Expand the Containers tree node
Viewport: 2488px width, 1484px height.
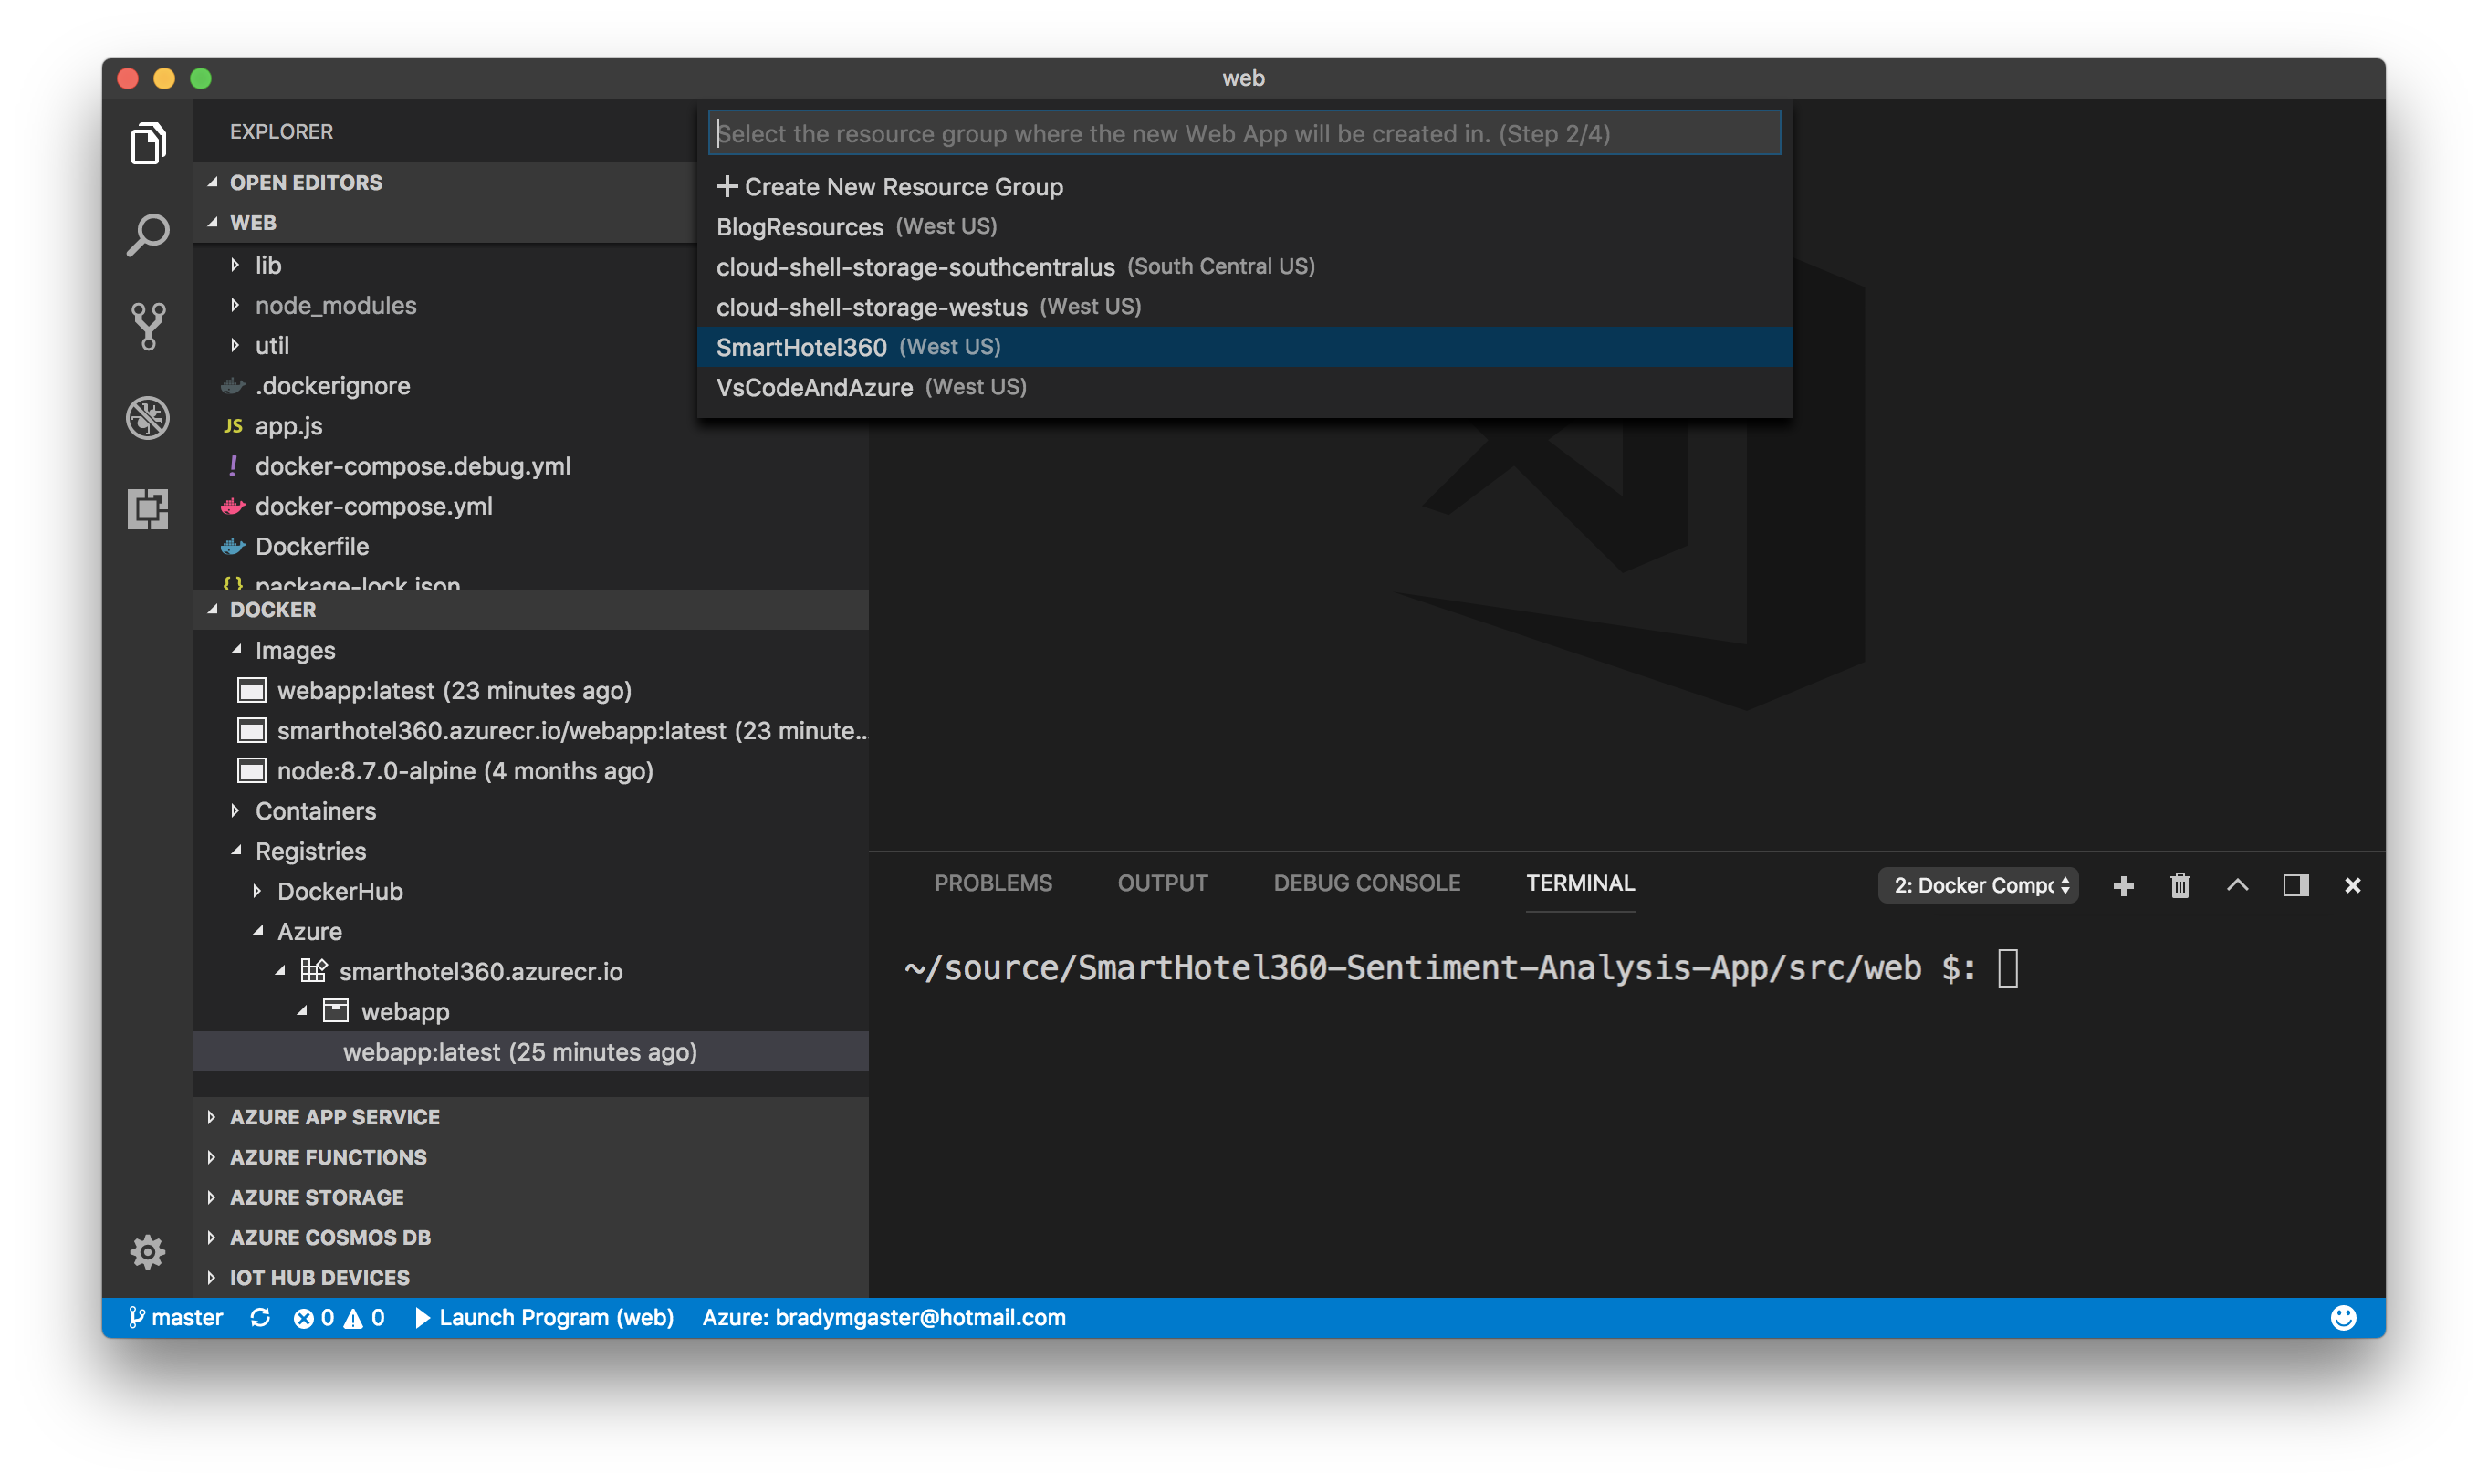315,810
